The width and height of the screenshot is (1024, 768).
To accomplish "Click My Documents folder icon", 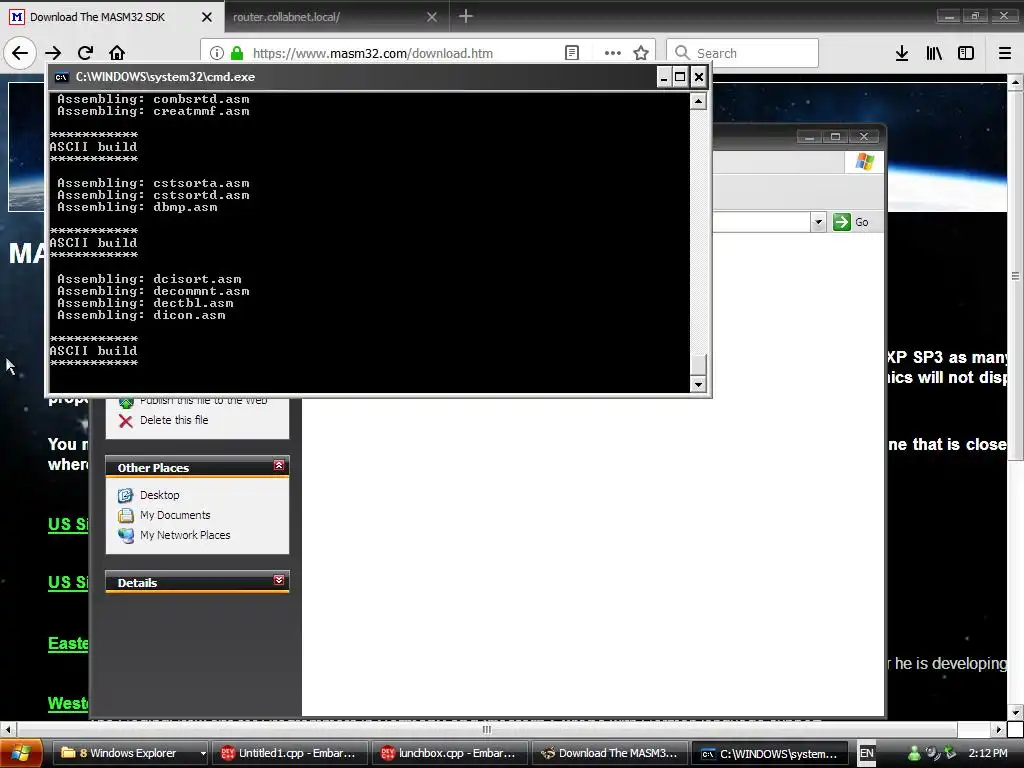I will click(x=125, y=515).
